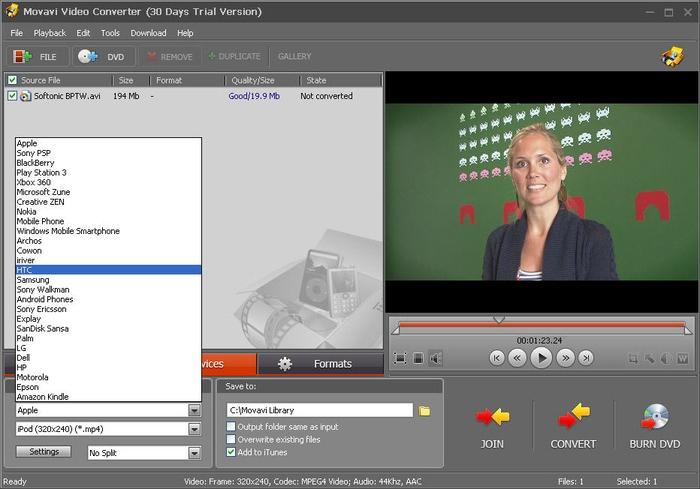Open the File menu
This screenshot has height=489, width=700.
tap(17, 33)
